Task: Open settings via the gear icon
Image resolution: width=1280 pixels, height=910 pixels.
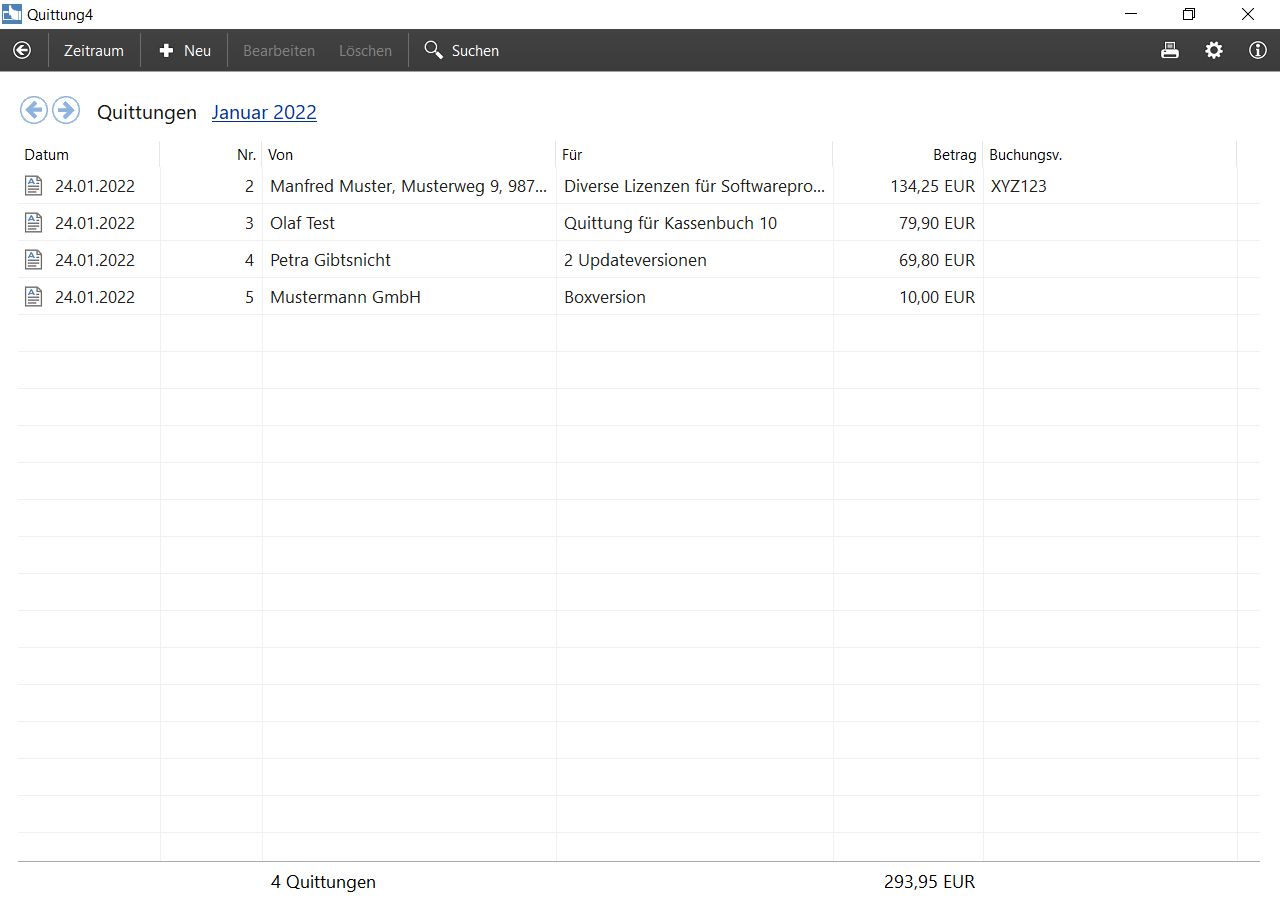Action: [1214, 50]
